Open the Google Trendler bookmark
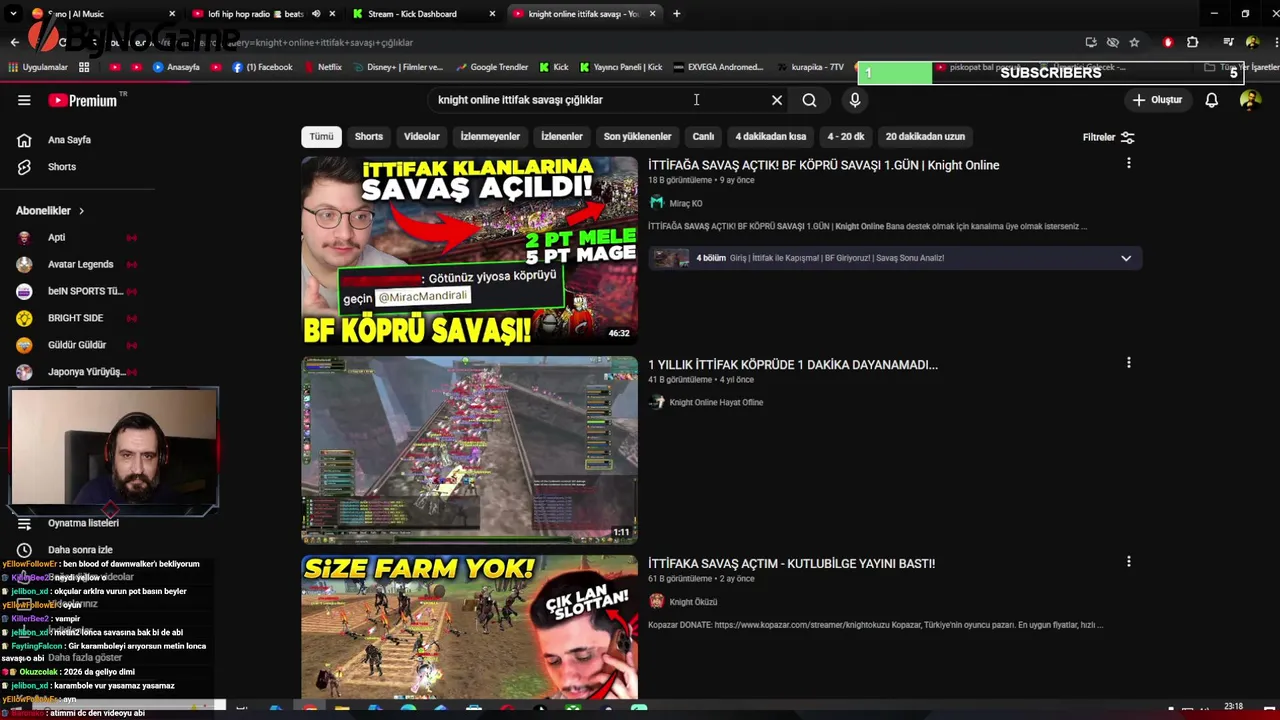Screen dimensions: 1280x720 492,68
